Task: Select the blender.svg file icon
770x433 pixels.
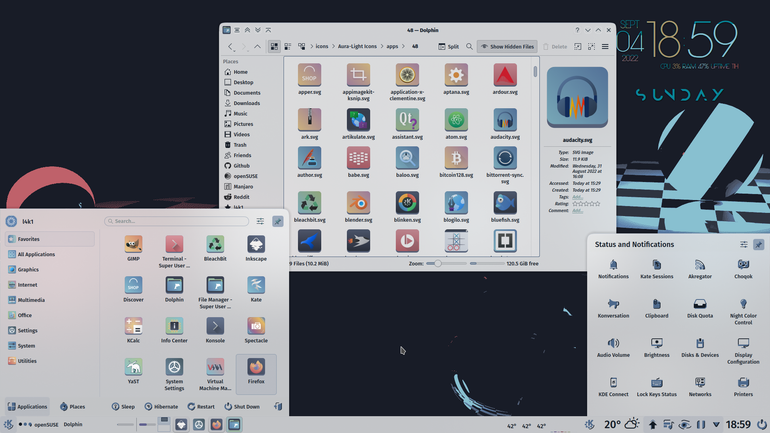Action: 358,207
